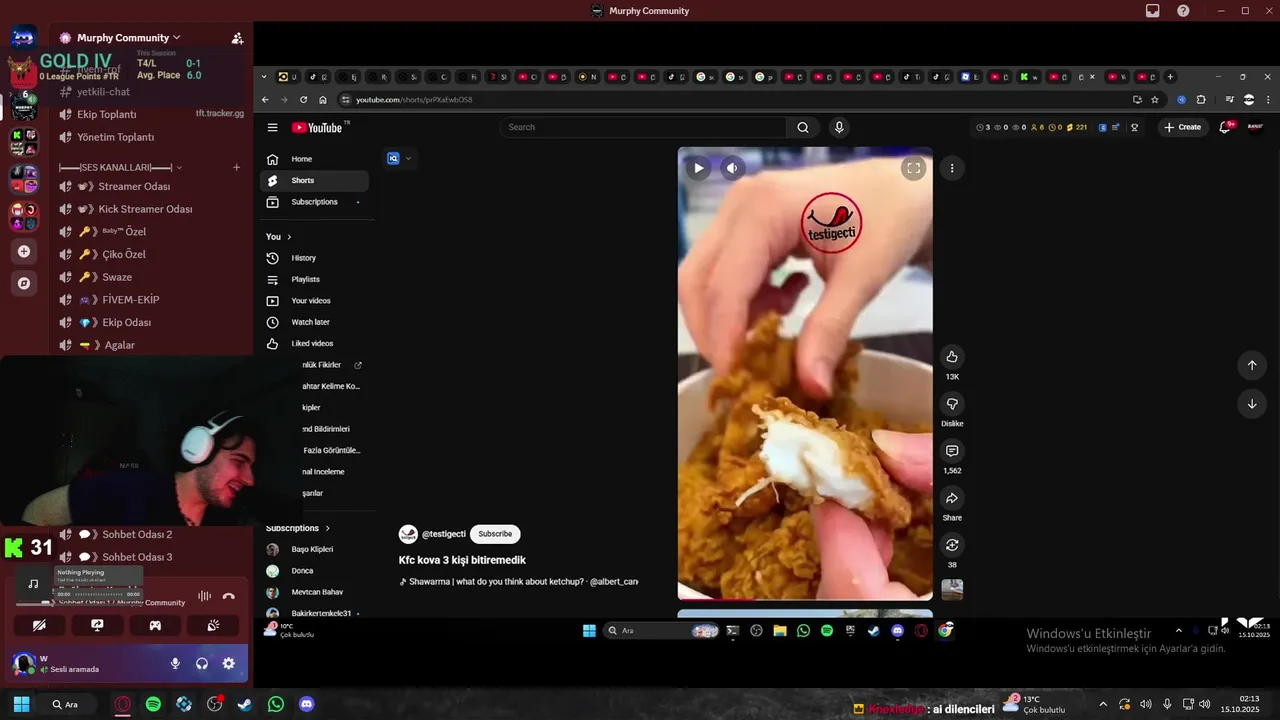The width and height of the screenshot is (1280, 720).
Task: Open Chrome extensions puzzle icon
Action: [x=1201, y=100]
